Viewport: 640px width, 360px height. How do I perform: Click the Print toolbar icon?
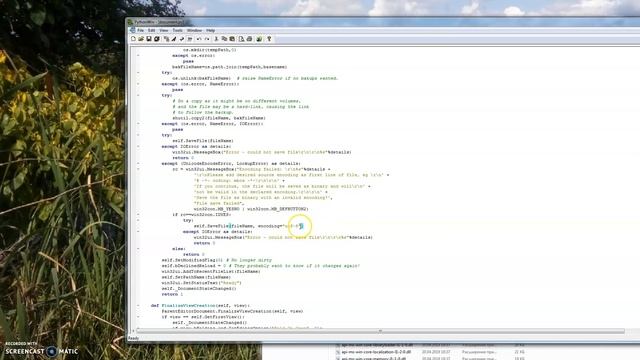[x=249, y=39]
